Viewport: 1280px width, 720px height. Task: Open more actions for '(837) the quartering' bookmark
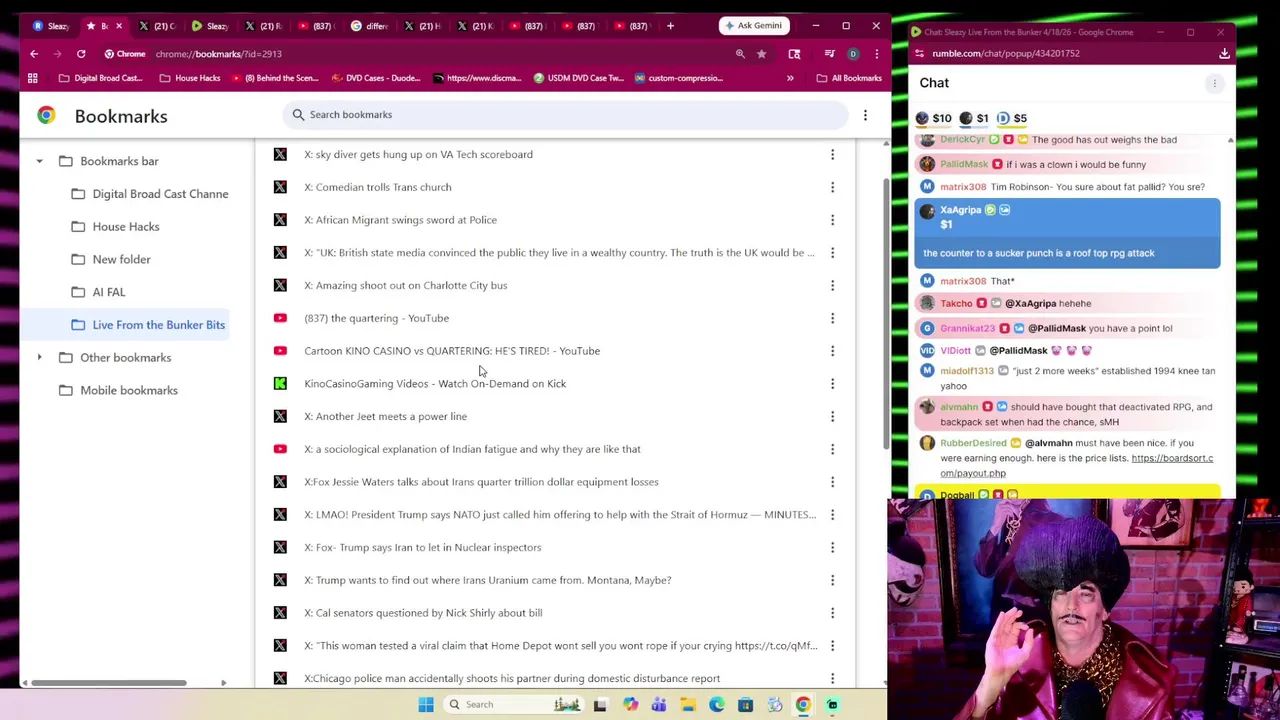(832, 318)
